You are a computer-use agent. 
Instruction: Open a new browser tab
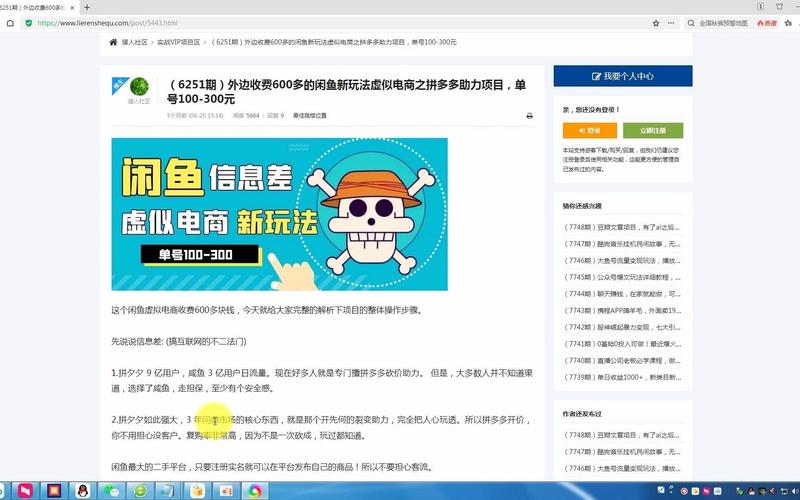pyautogui.click(x=87, y=8)
